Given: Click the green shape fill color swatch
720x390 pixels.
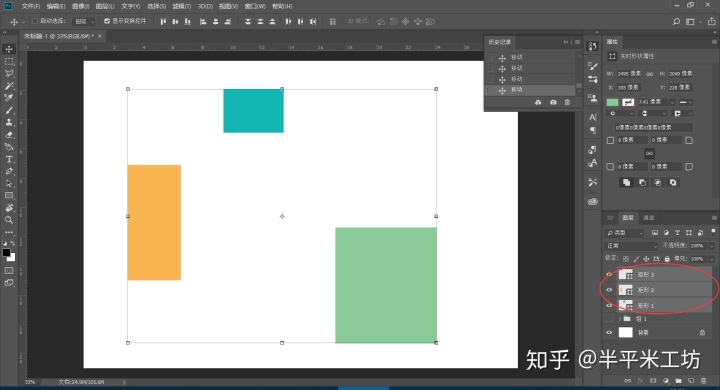Looking at the screenshot, I should (x=613, y=102).
